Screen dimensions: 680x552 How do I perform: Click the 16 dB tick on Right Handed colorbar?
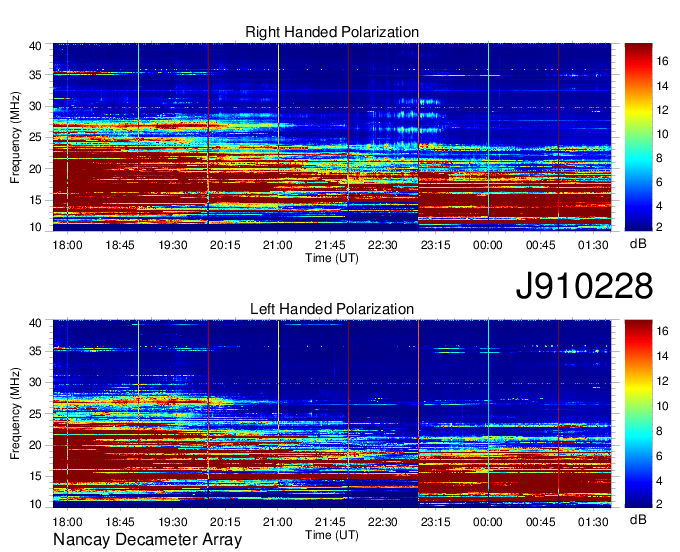click(x=662, y=62)
